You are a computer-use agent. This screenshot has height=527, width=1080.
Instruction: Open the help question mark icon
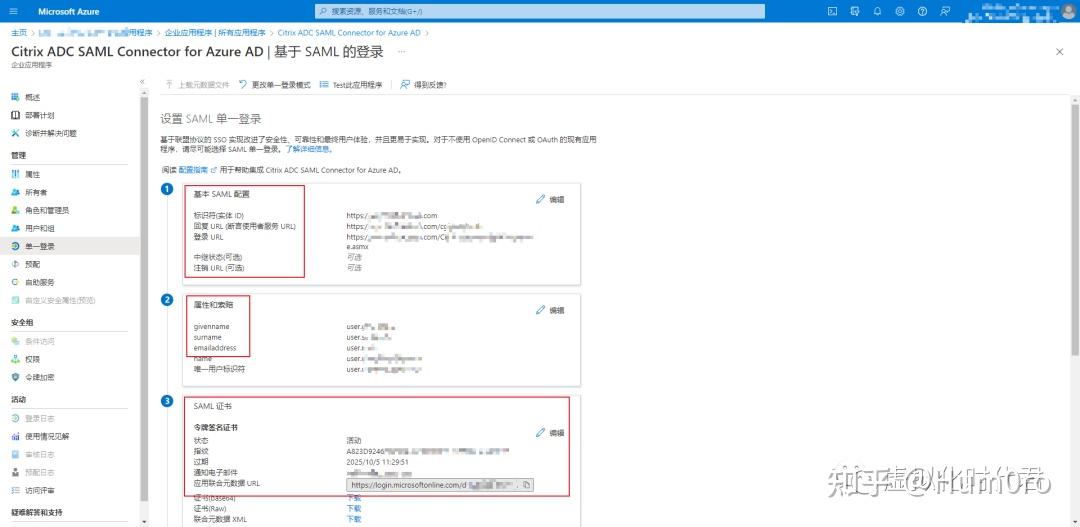[922, 12]
